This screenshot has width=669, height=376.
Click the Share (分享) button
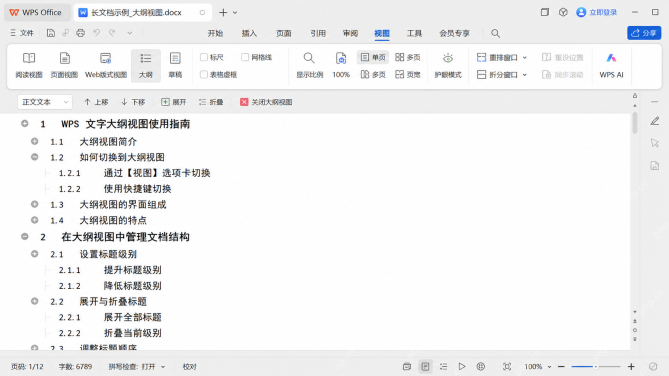tap(644, 33)
